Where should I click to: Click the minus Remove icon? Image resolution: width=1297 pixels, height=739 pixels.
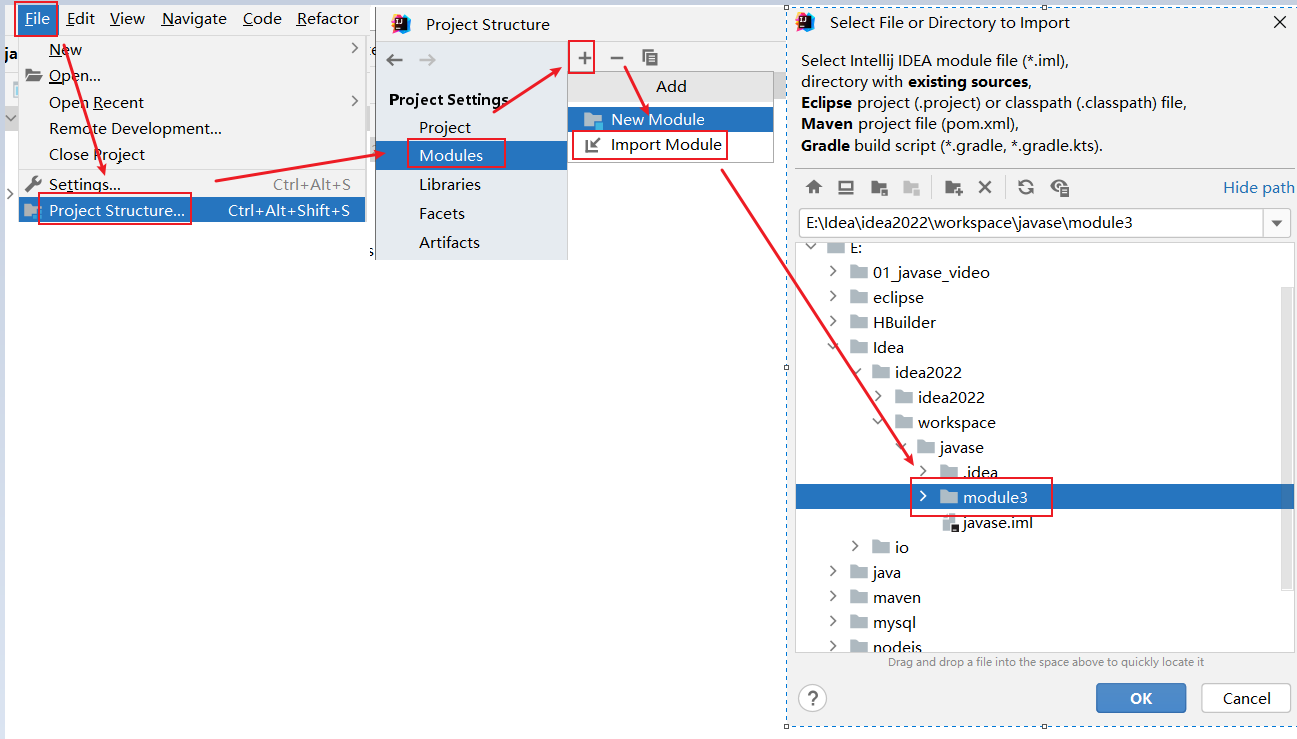pos(617,58)
